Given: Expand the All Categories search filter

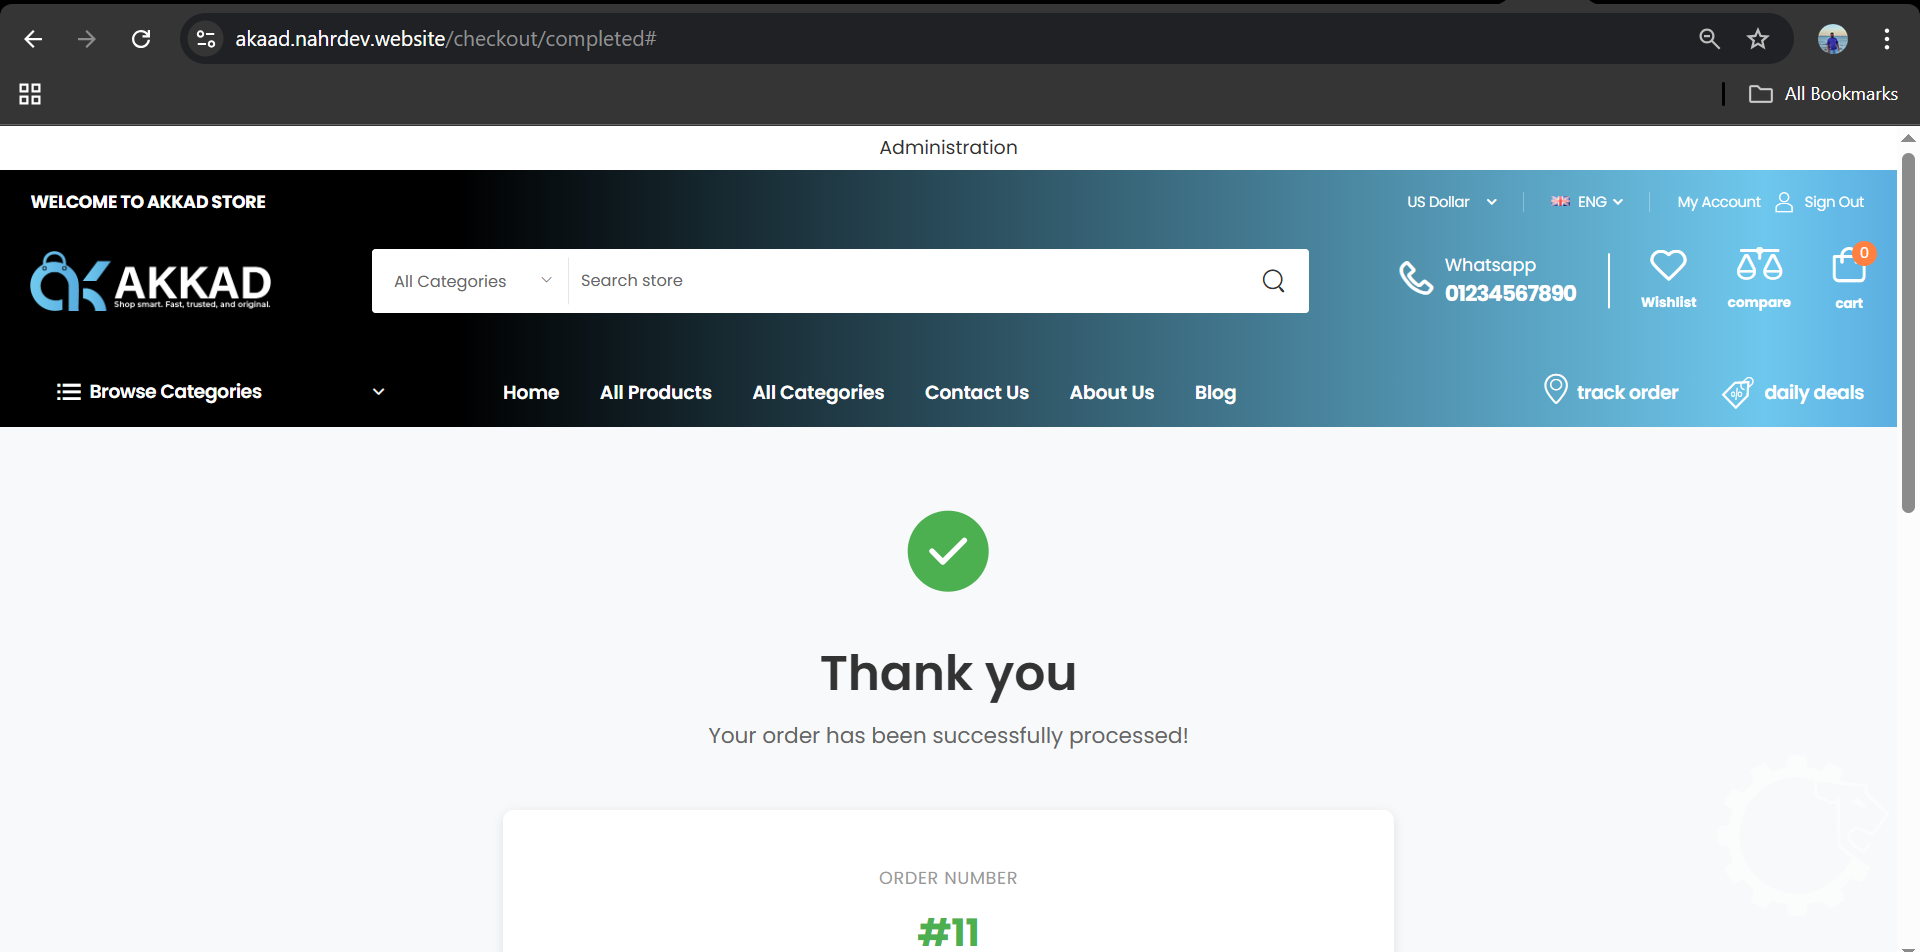Looking at the screenshot, I should click(x=471, y=281).
